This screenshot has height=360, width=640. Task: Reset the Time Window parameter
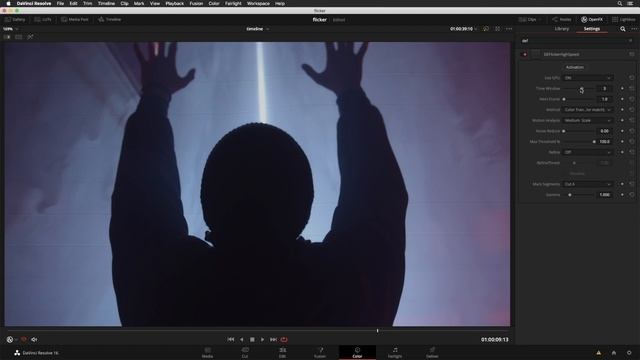(632, 88)
